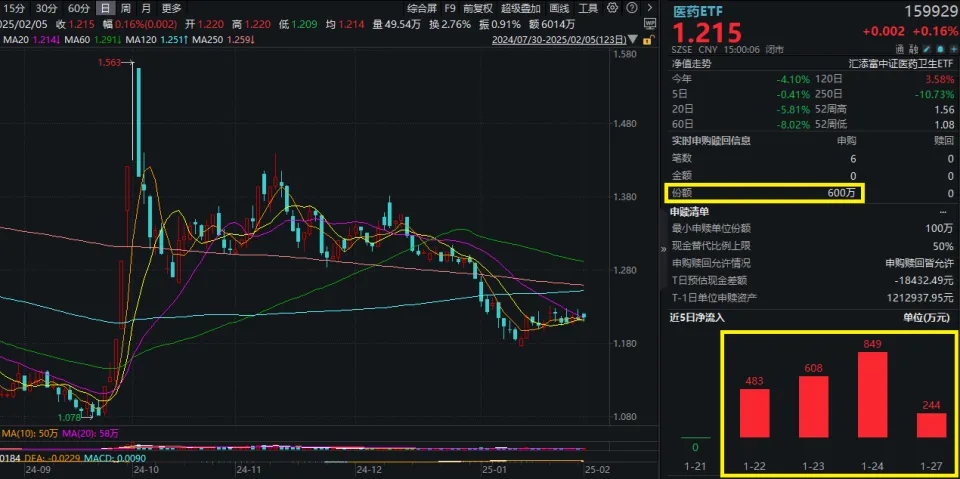
Task: Open the 工具 menu
Action: (588, 8)
